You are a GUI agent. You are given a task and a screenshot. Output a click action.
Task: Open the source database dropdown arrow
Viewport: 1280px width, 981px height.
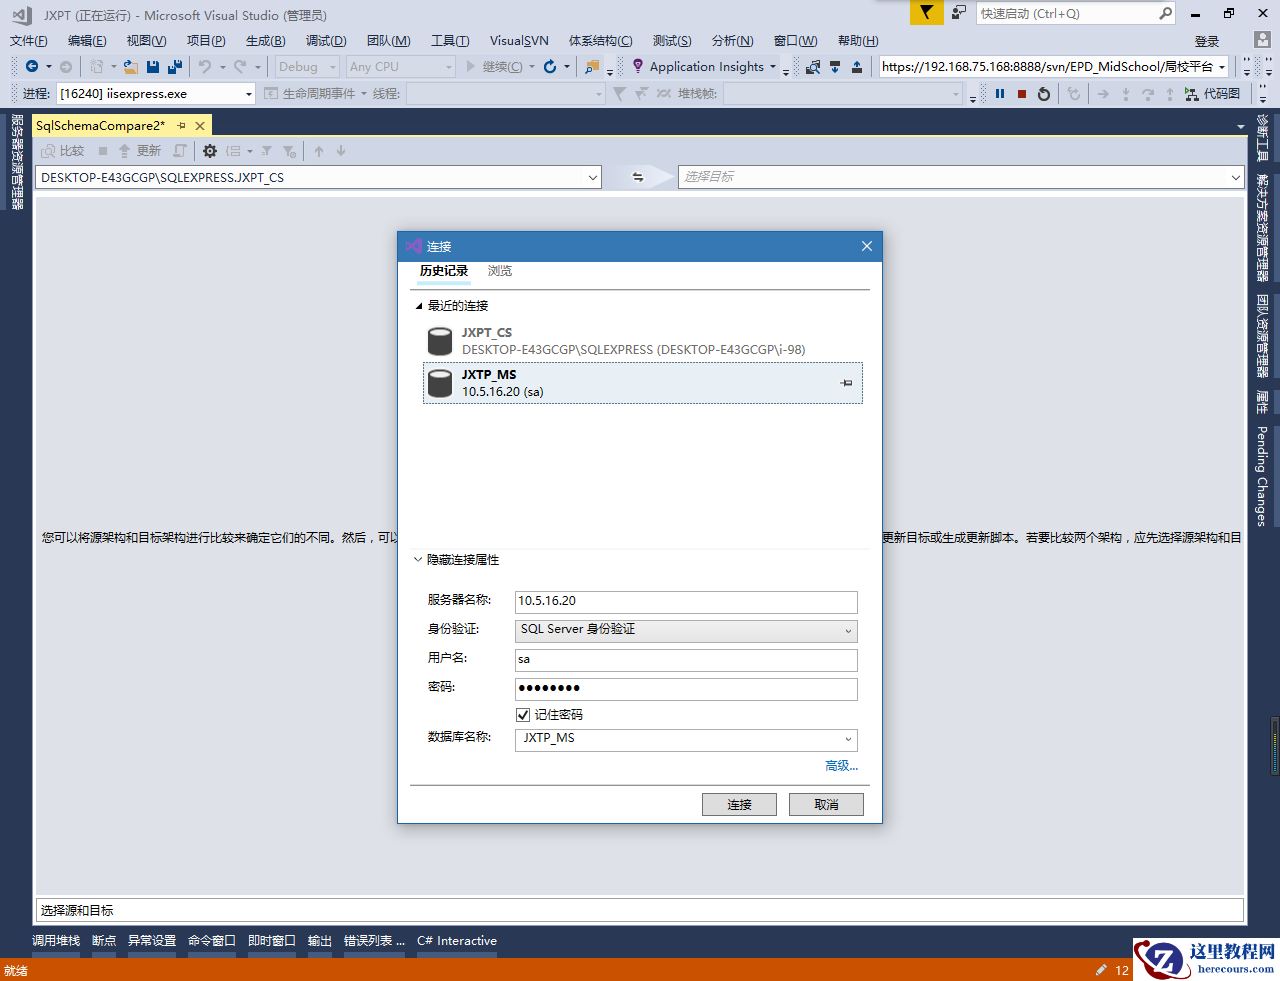point(592,178)
